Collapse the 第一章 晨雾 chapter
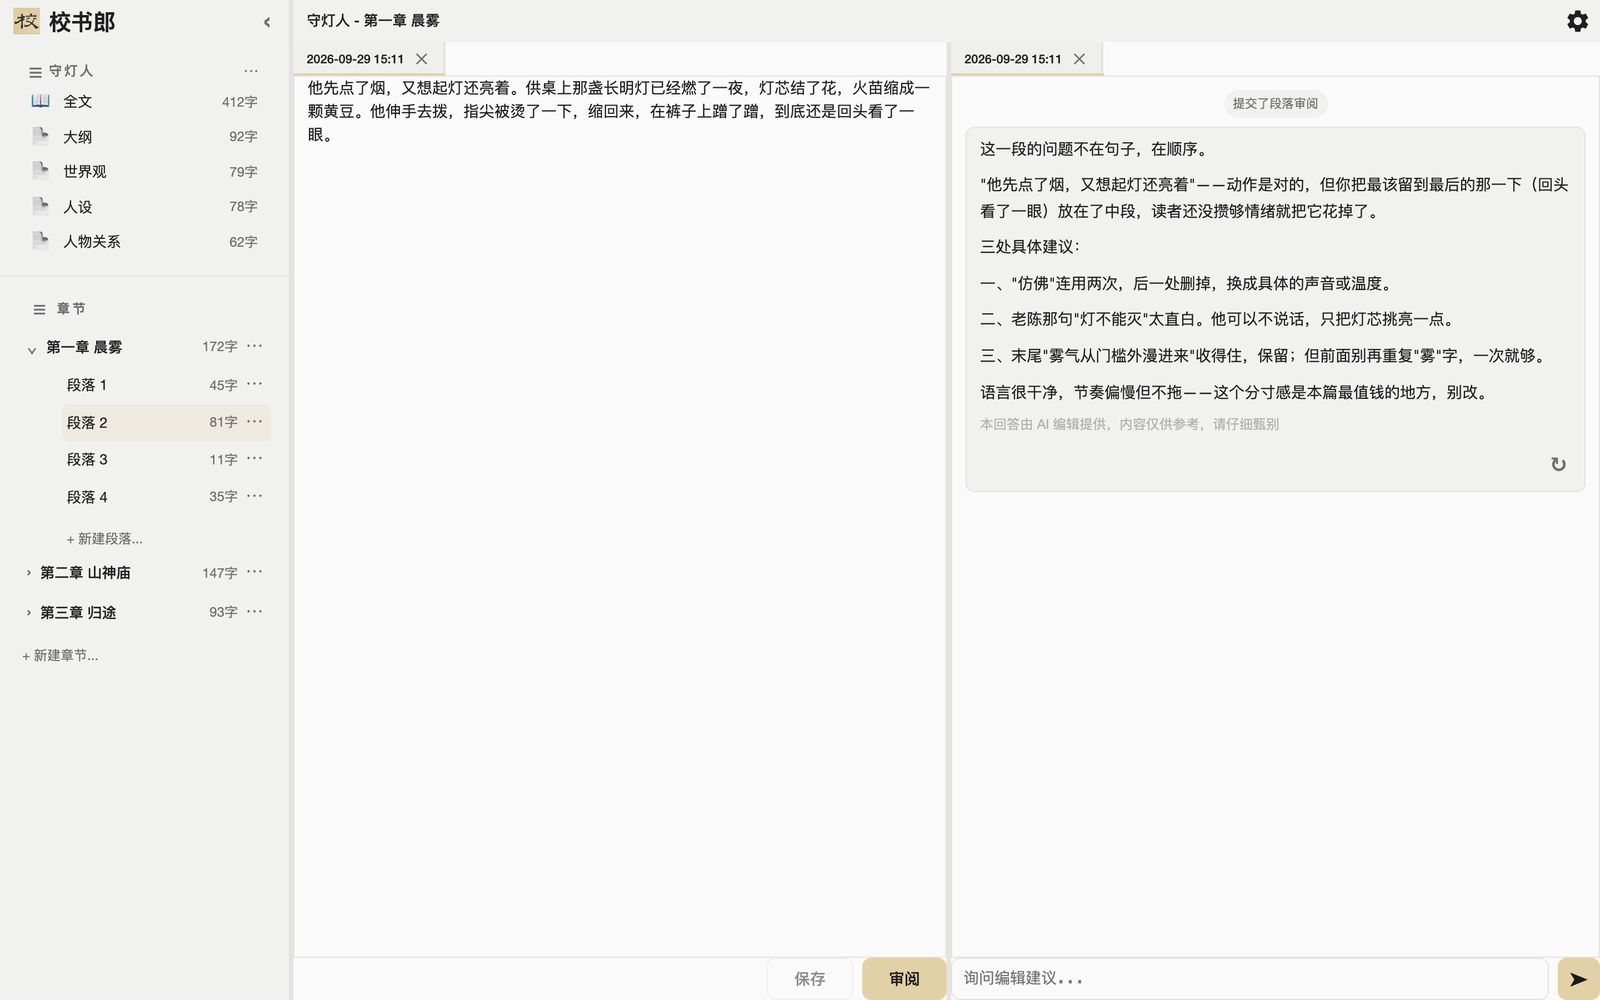1600x1000 pixels. tap(31, 349)
